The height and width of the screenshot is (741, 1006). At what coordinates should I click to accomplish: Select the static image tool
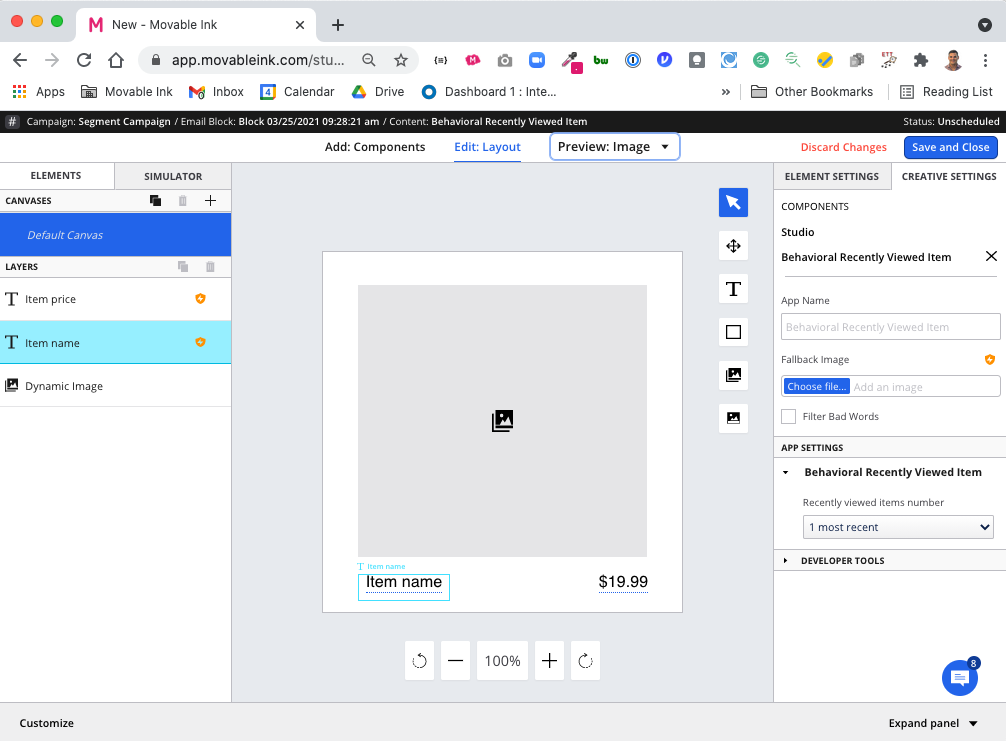point(733,418)
